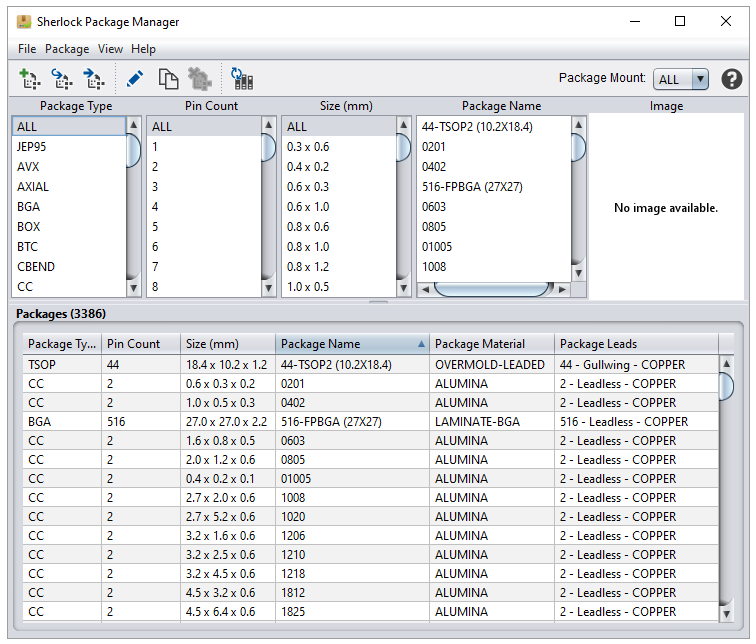756x644 pixels.
Task: Select pin count 4 in filter list
Action: (x=203, y=207)
